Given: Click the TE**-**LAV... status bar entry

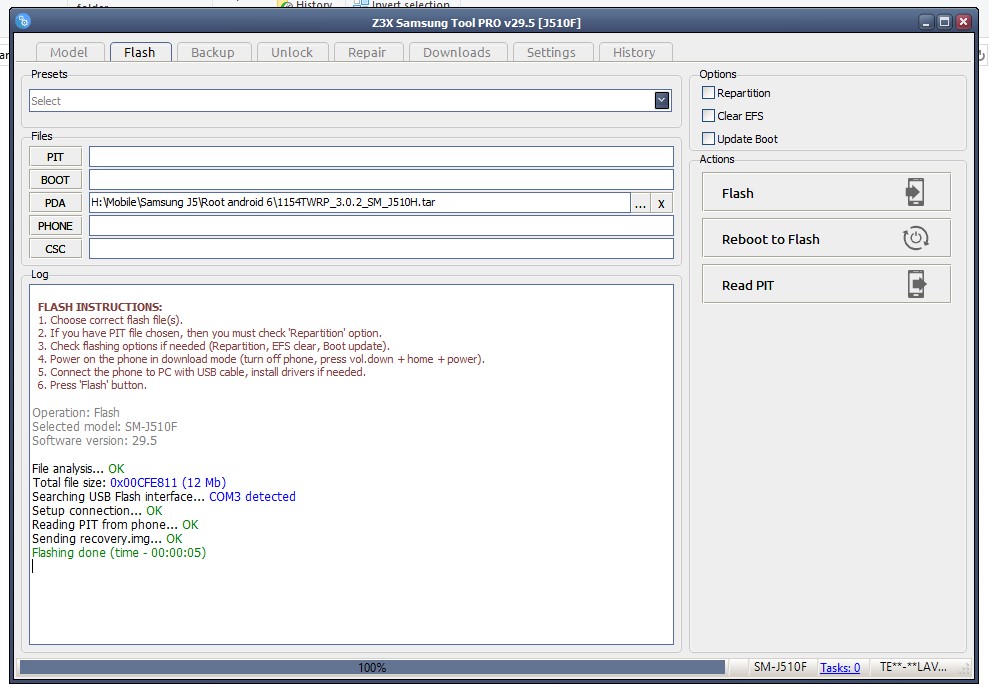Looking at the screenshot, I should pos(913,667).
